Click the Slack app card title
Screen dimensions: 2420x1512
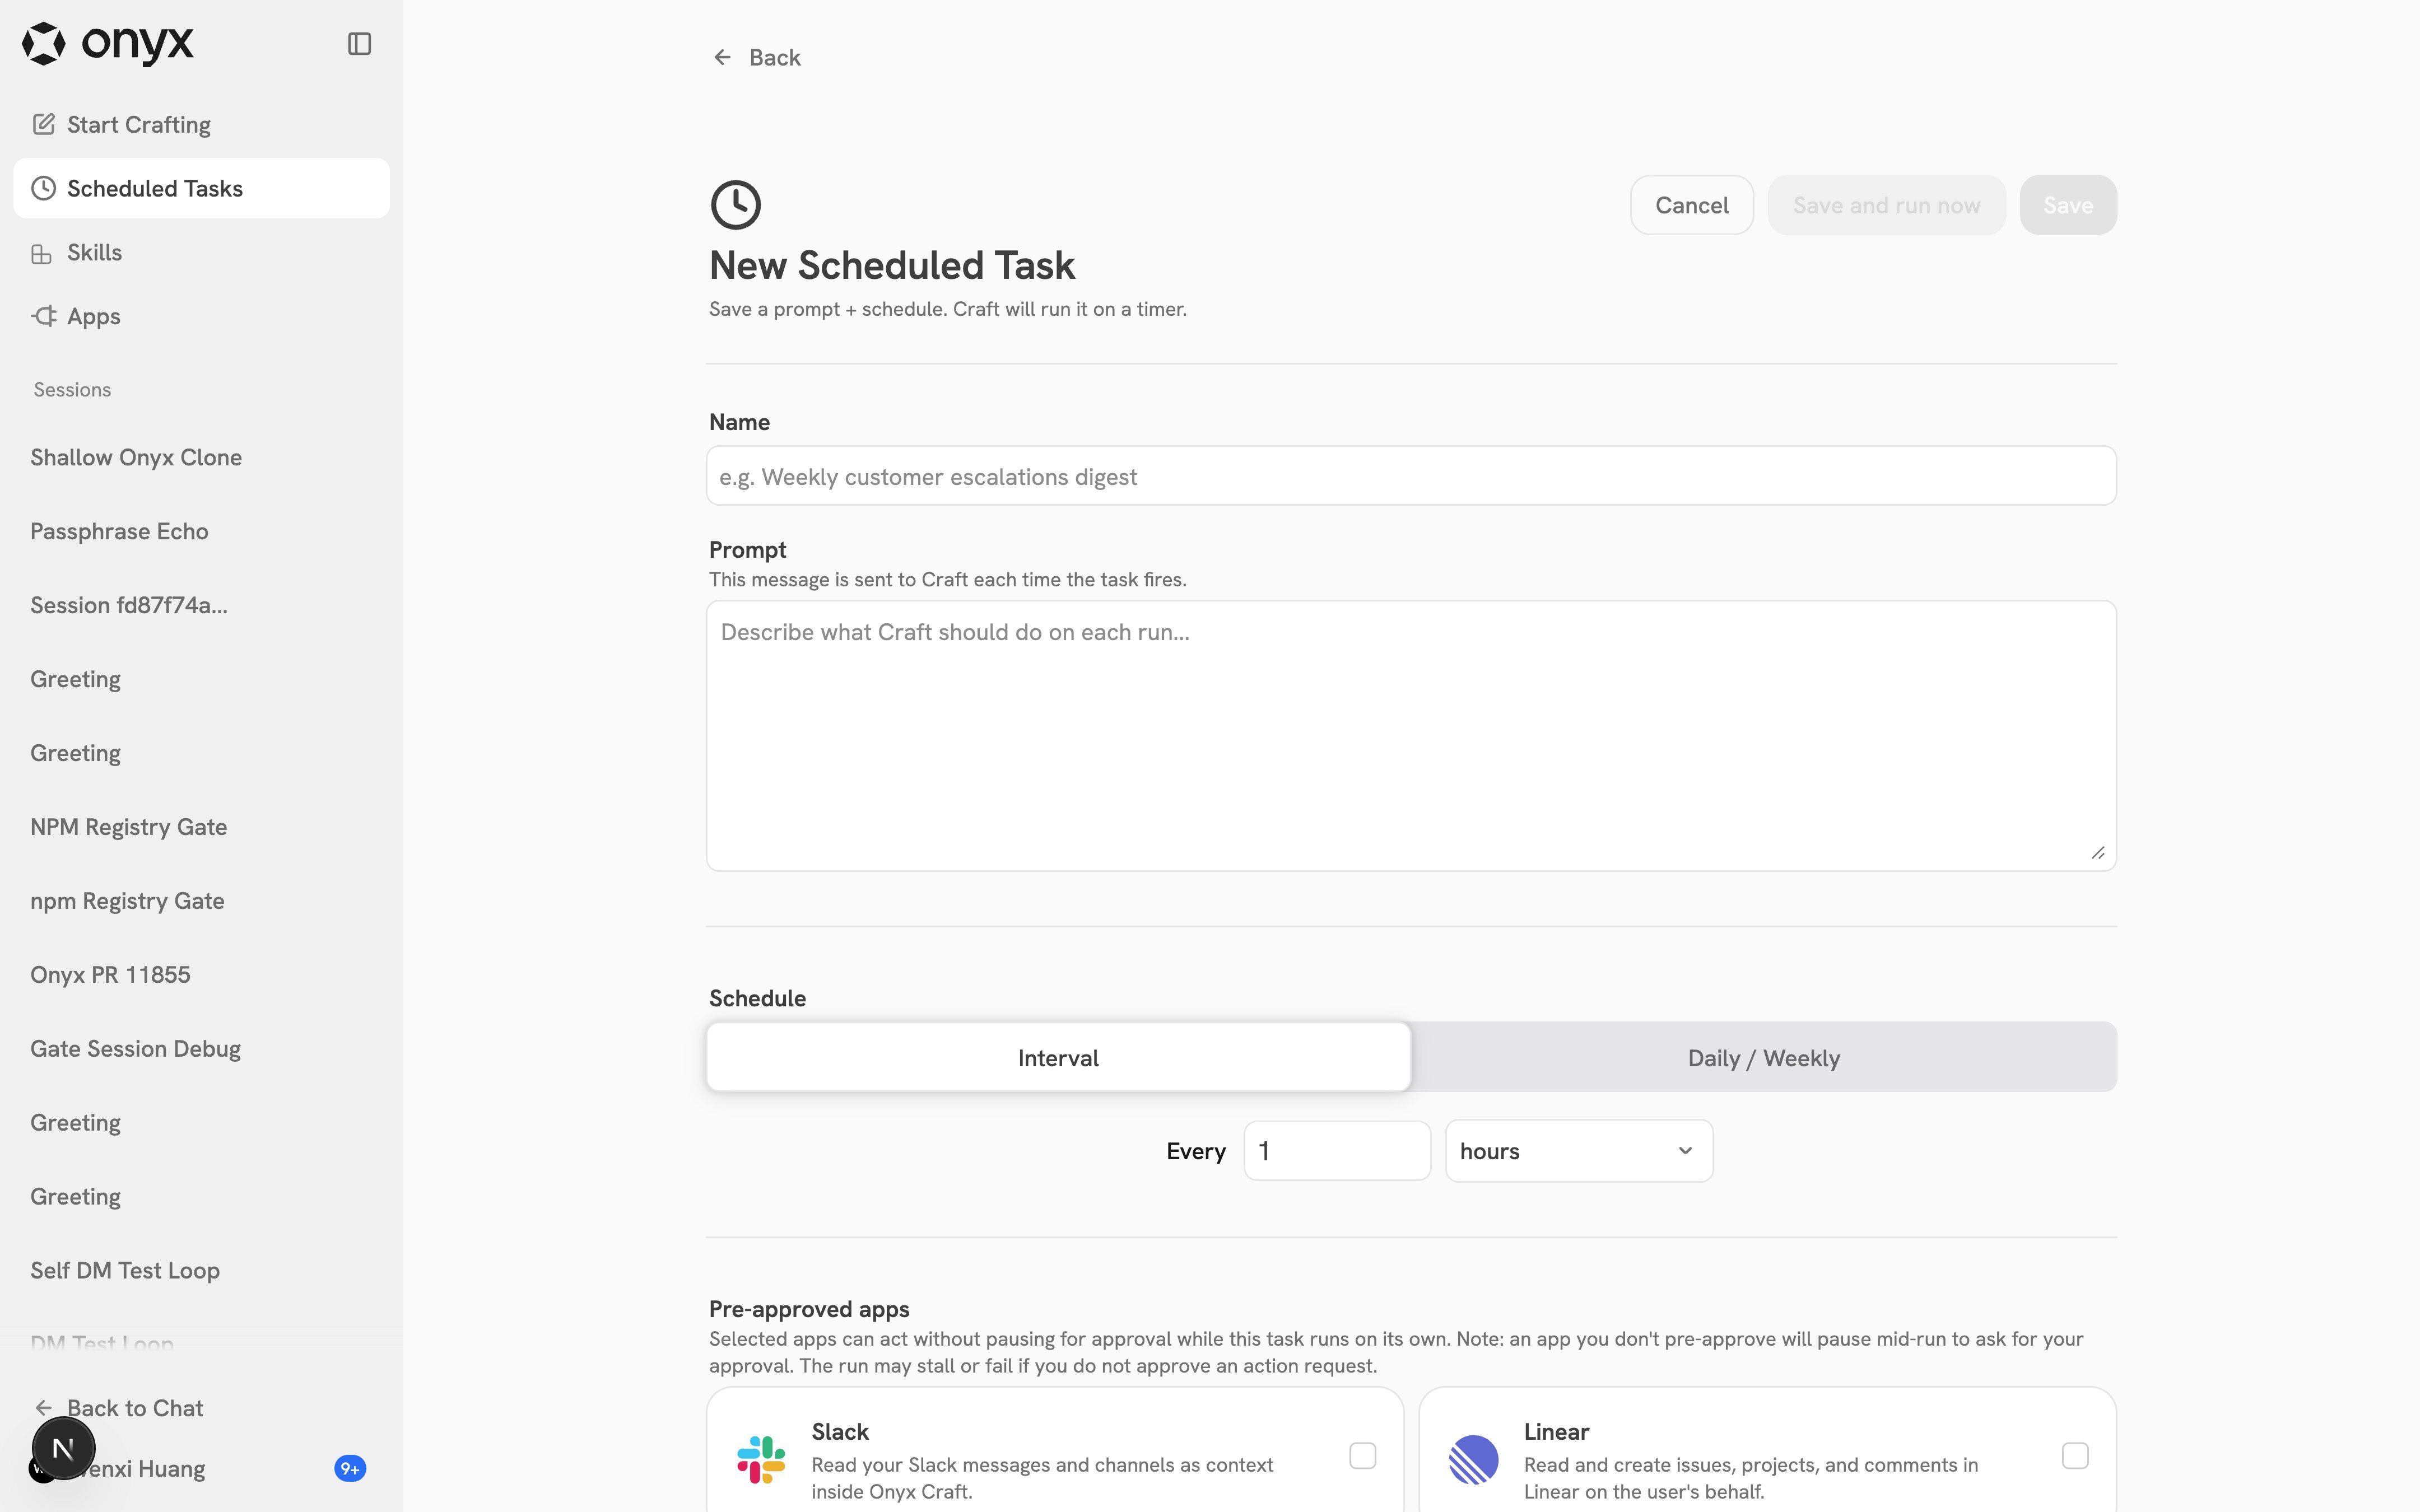tap(840, 1431)
